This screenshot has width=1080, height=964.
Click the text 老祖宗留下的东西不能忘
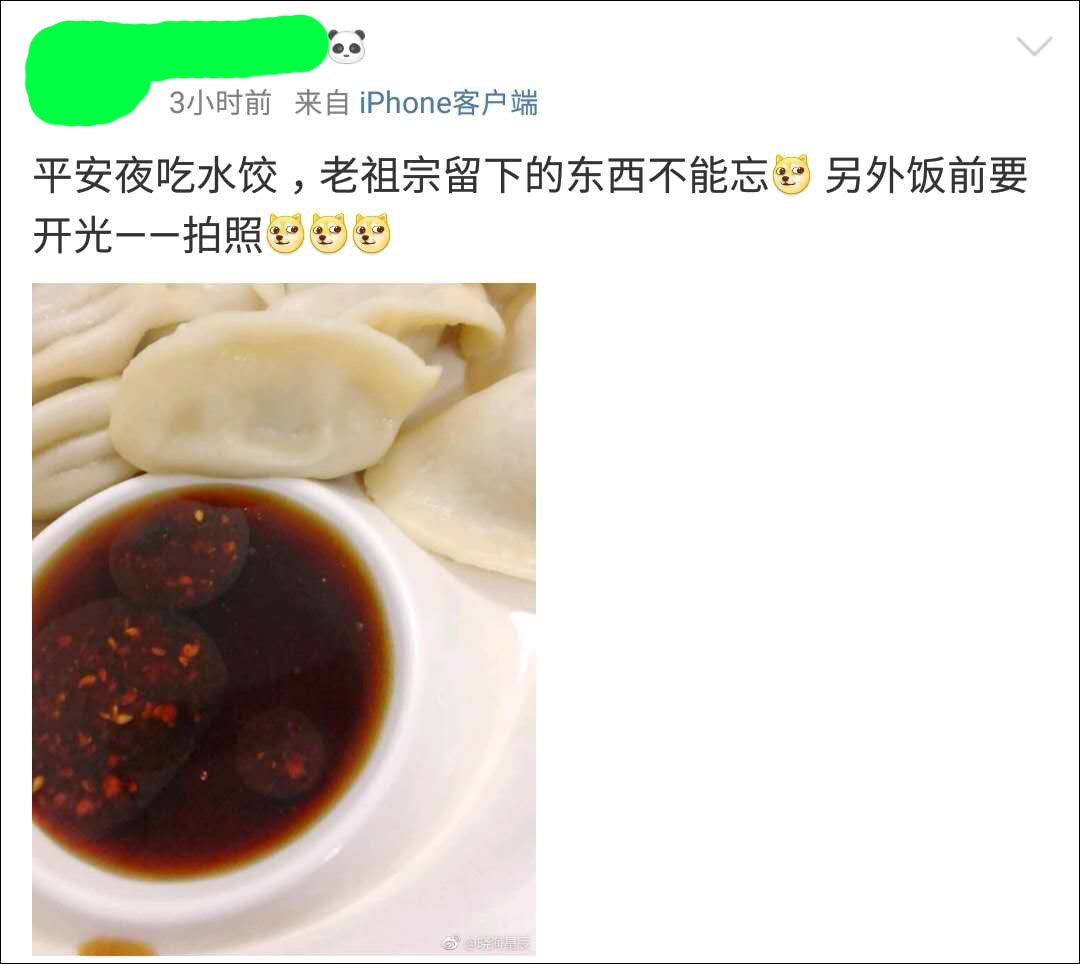tap(544, 176)
